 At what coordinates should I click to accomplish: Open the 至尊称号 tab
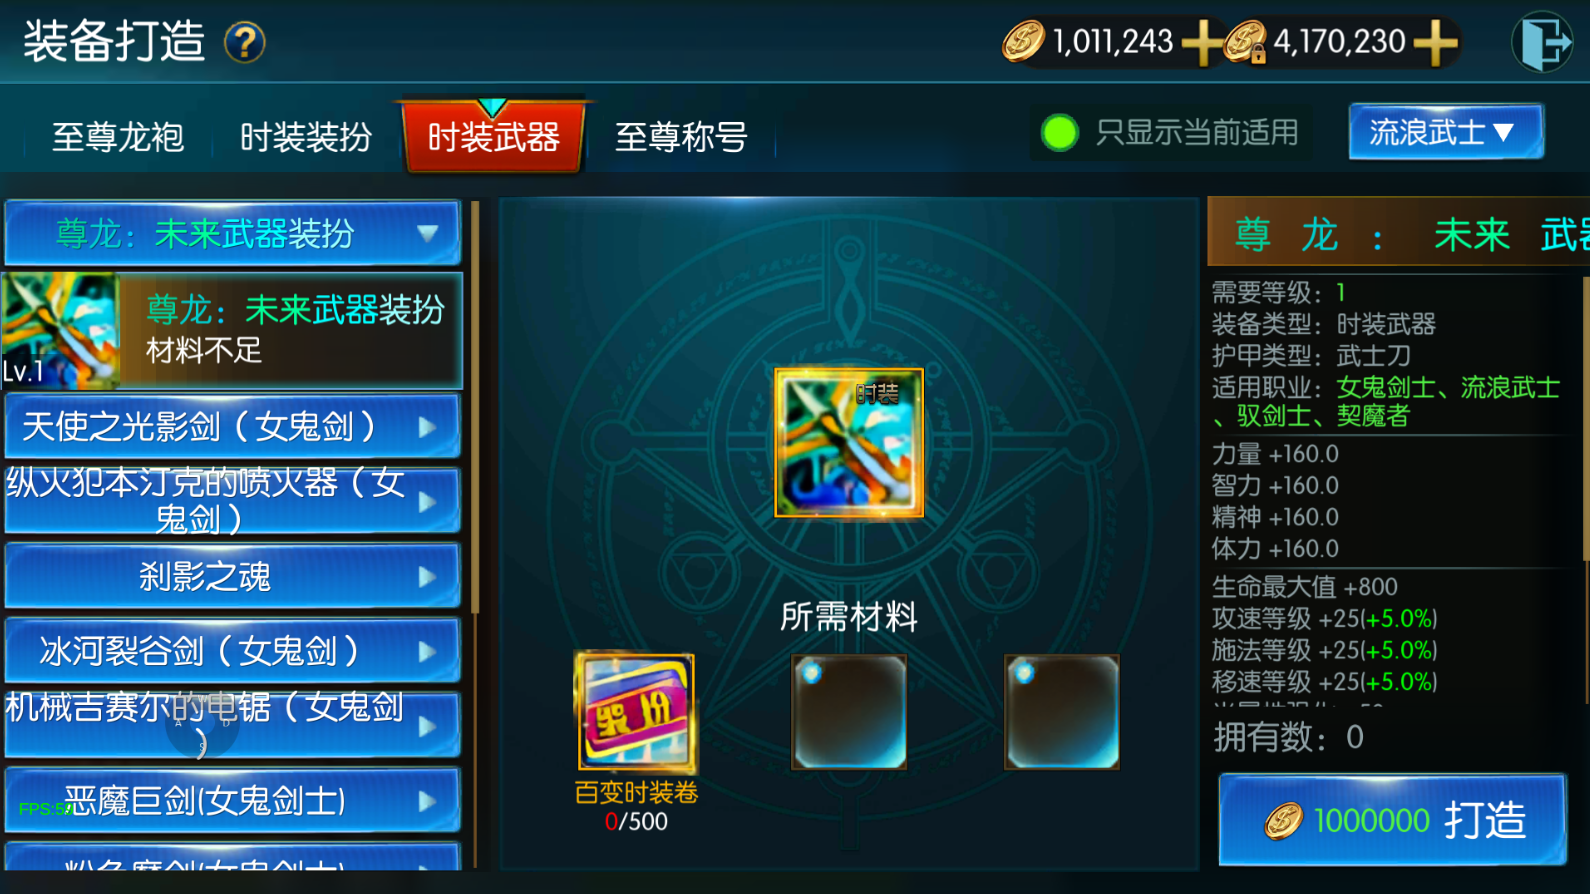[681, 137]
